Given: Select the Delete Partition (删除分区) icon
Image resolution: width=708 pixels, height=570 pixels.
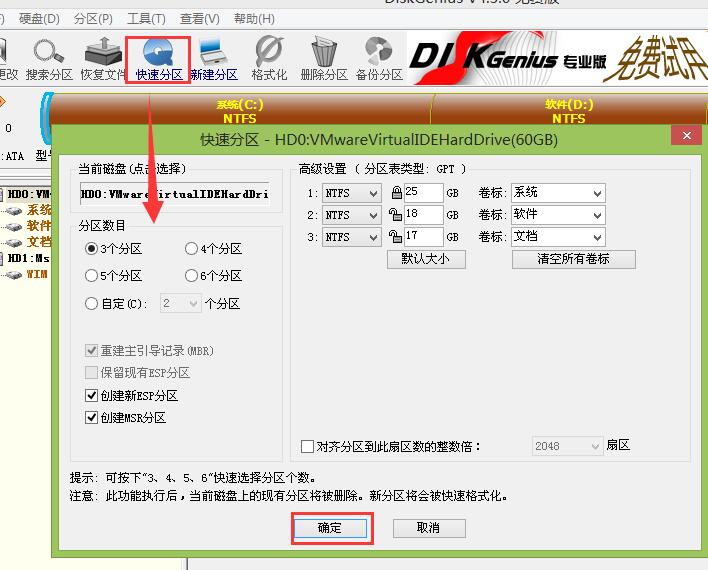Looking at the screenshot, I should (x=324, y=60).
